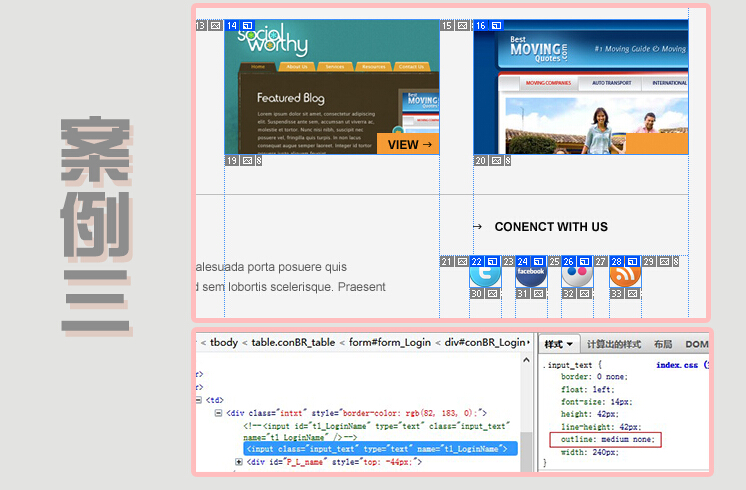The width and height of the screenshot is (746, 490).
Task: Switch to the 计算出的样式 tab
Action: (x=613, y=344)
